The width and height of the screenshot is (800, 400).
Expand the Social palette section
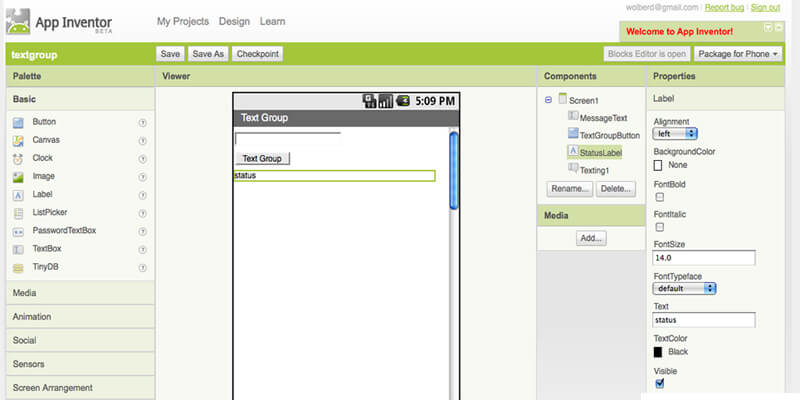(80, 340)
